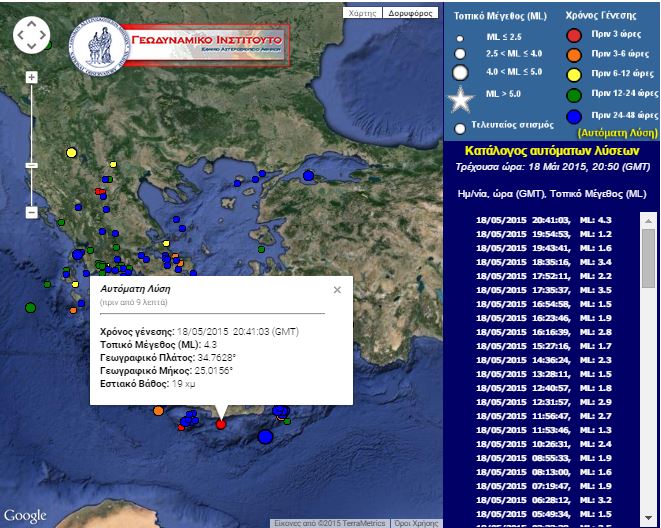This screenshot has width=661, height=528.
Task: Click the large blue marker southeast of Crete
Action: pos(265,437)
